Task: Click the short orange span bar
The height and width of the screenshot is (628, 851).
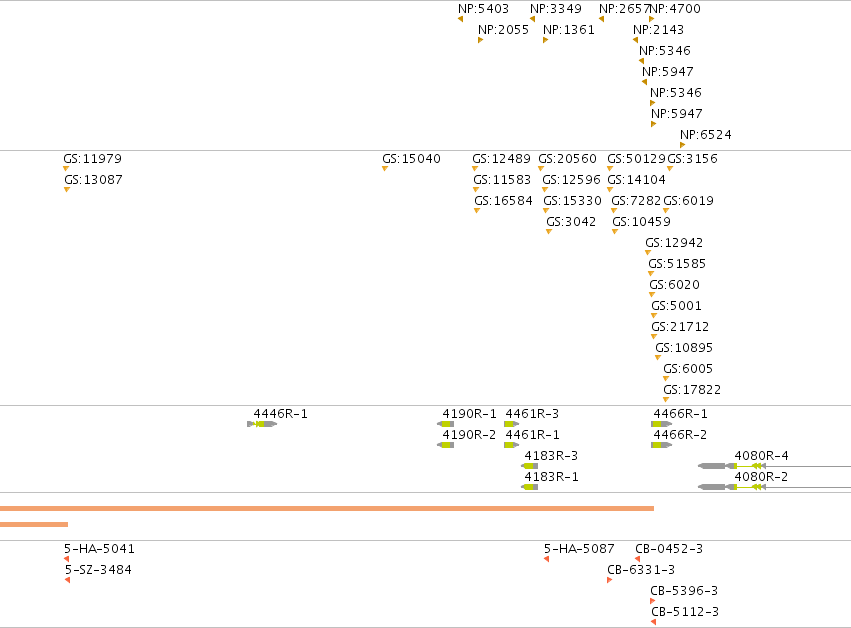Action: click(34, 524)
